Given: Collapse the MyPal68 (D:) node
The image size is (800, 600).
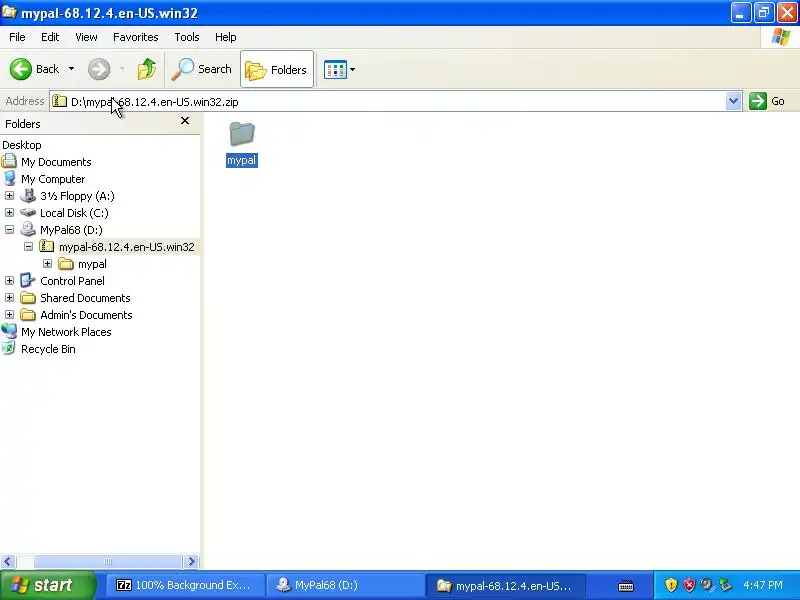Looking at the screenshot, I should (x=9, y=230).
